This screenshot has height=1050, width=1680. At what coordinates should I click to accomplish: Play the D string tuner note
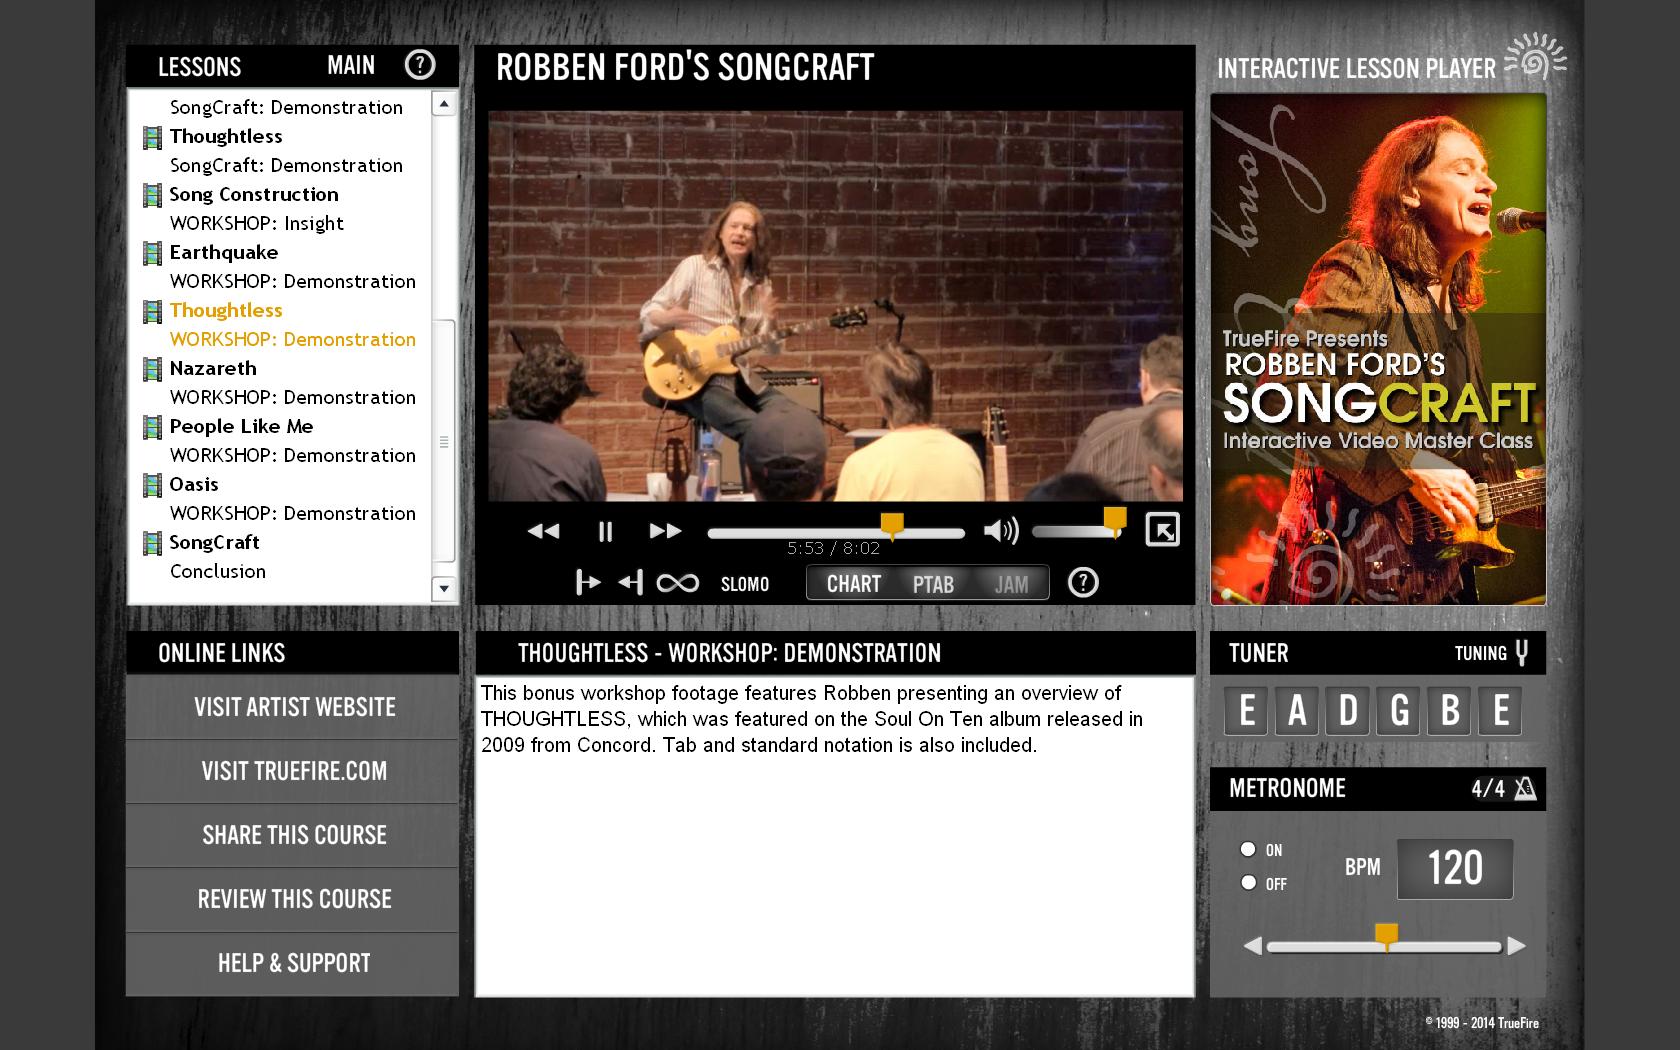coord(1348,711)
